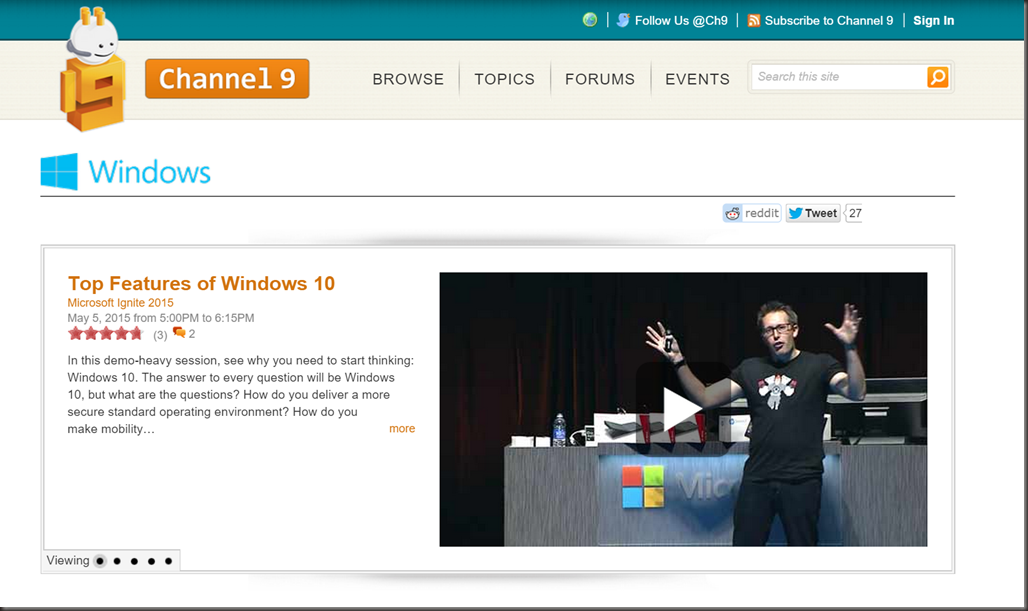Open the BROWSE menu
1028x611 pixels.
pyautogui.click(x=408, y=79)
